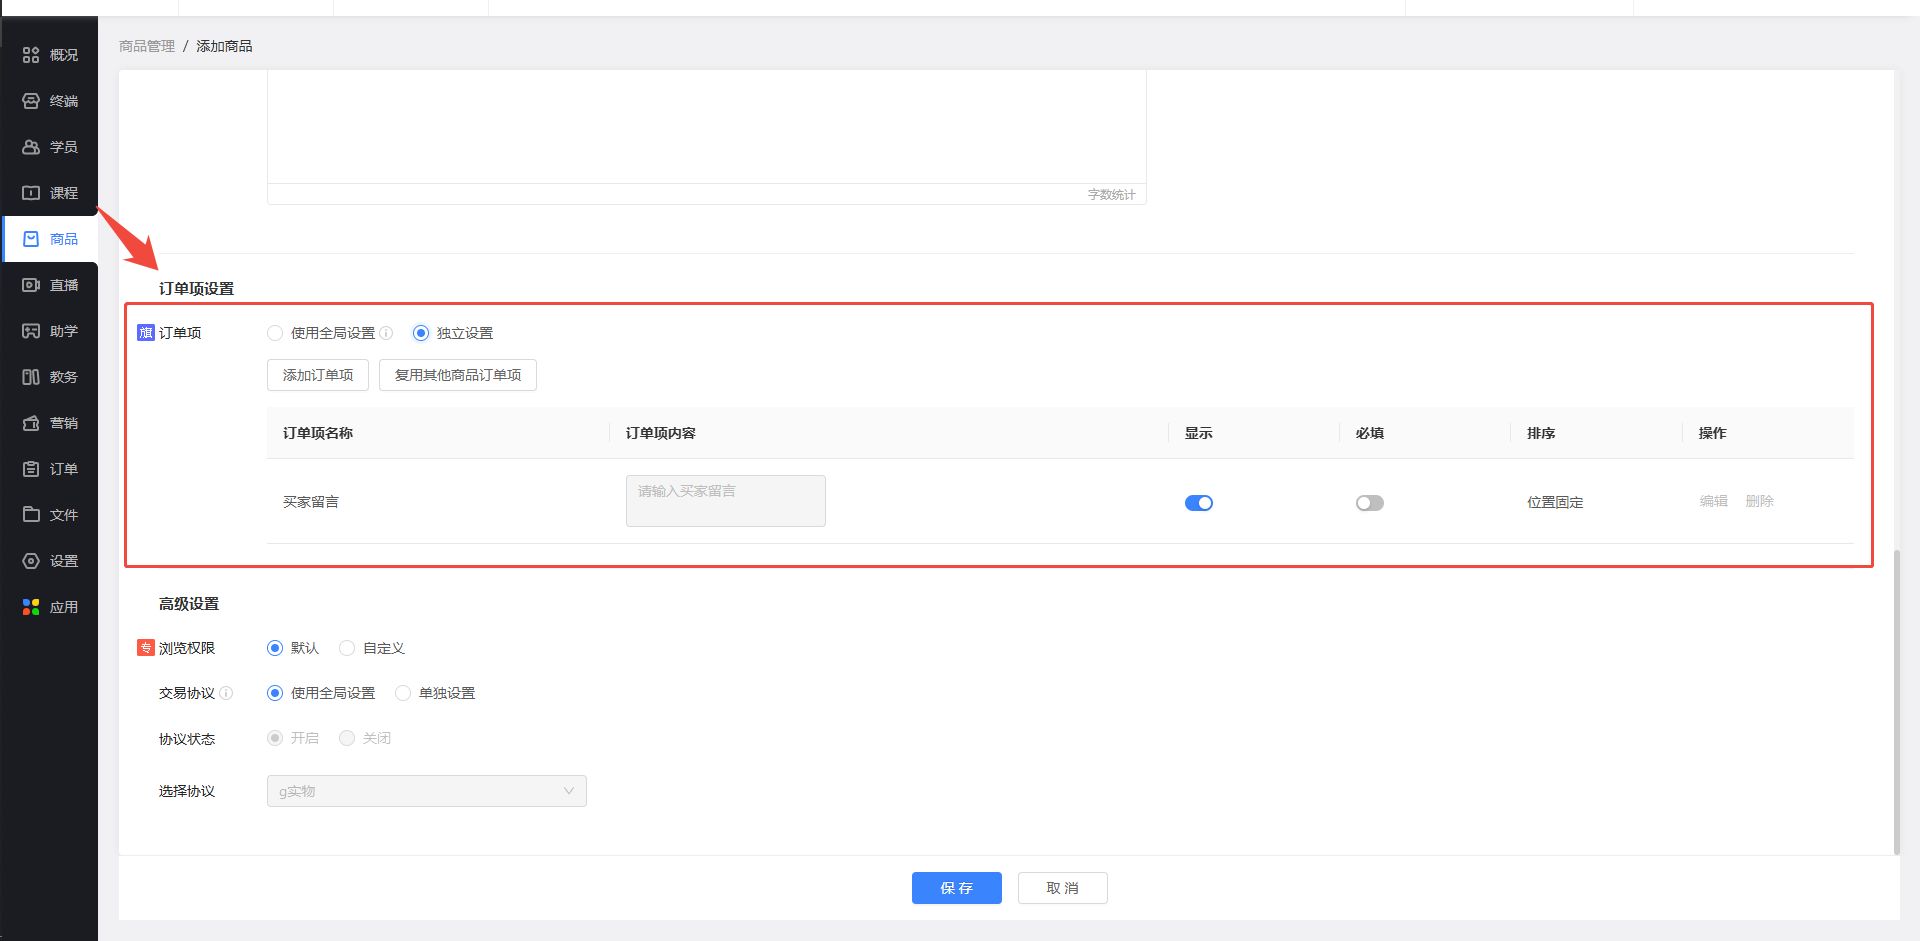The height and width of the screenshot is (941, 1920).
Task: Open the 设置 settings sidebar icon
Action: point(31,561)
